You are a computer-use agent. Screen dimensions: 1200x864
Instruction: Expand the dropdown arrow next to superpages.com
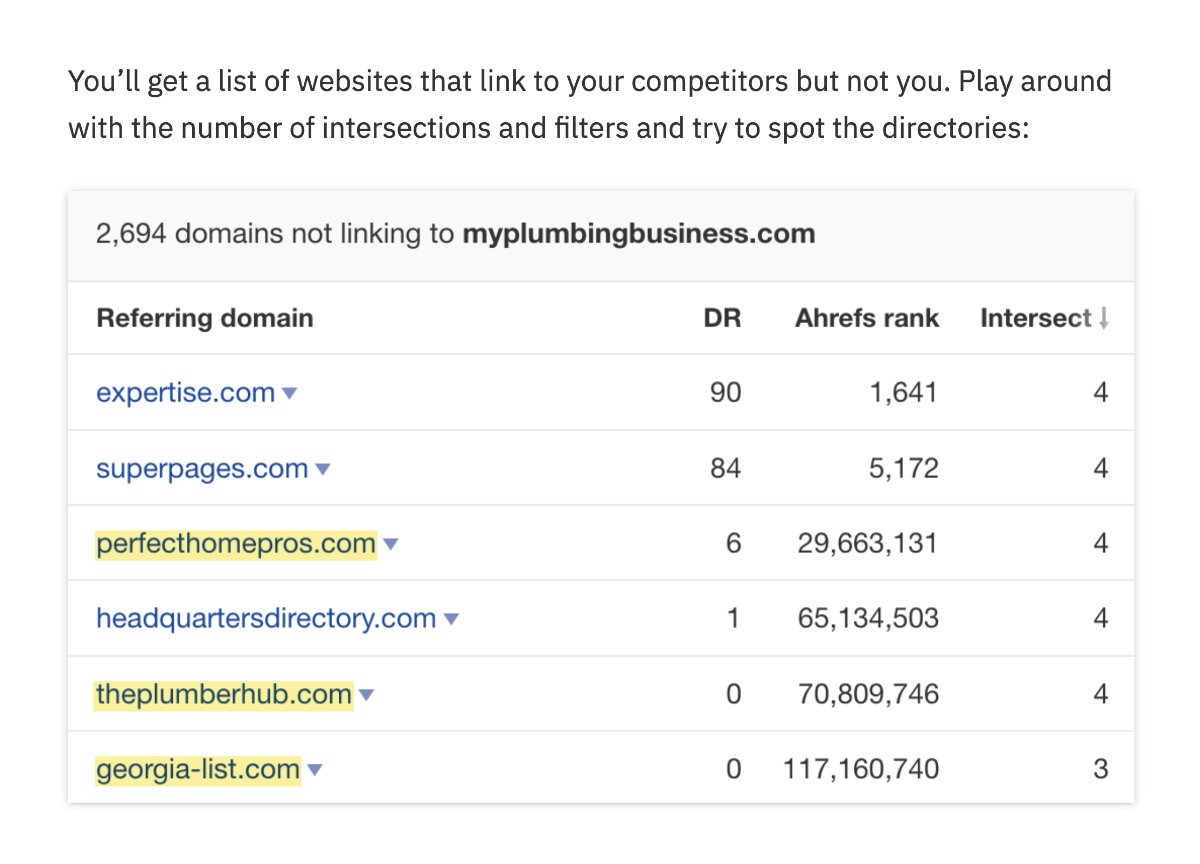coord(322,469)
